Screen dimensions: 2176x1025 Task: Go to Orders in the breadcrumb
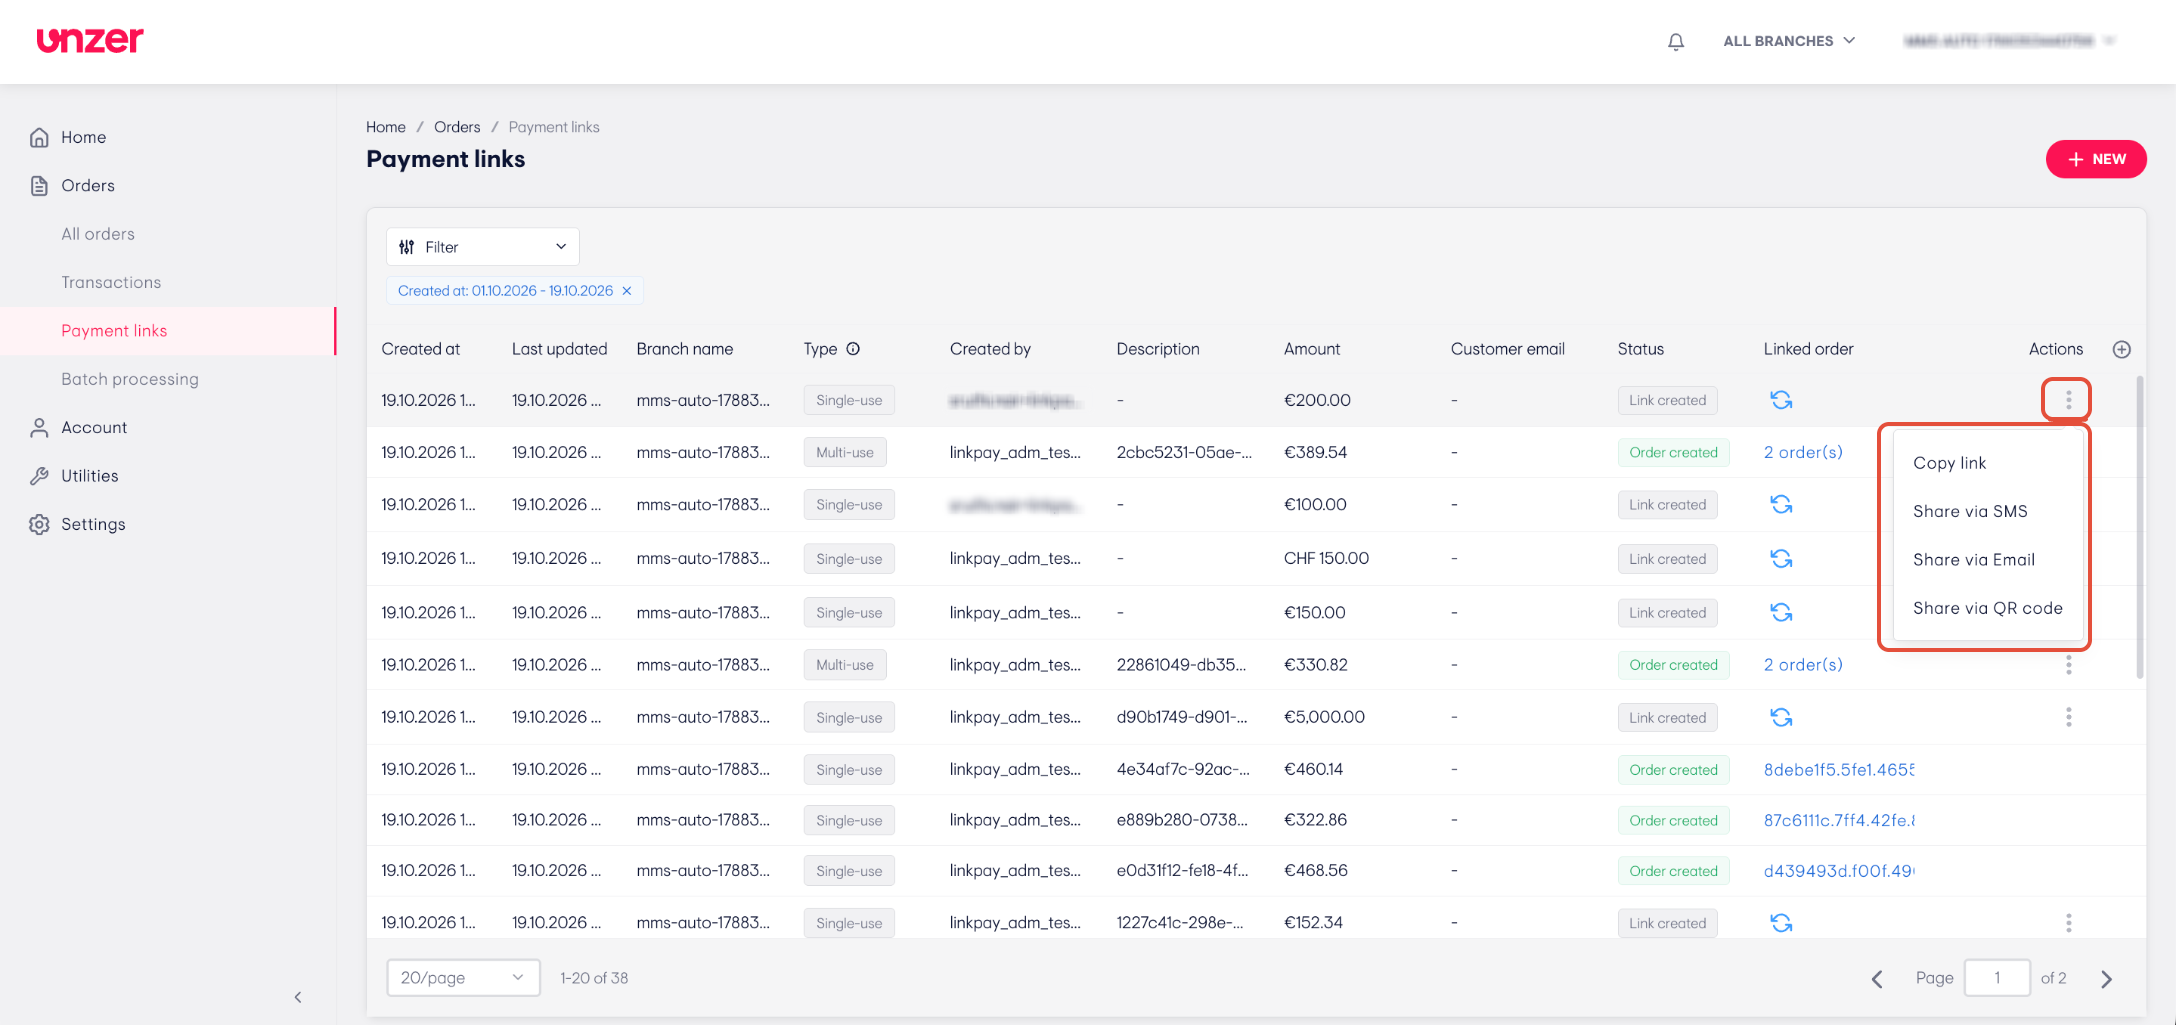click(x=457, y=127)
